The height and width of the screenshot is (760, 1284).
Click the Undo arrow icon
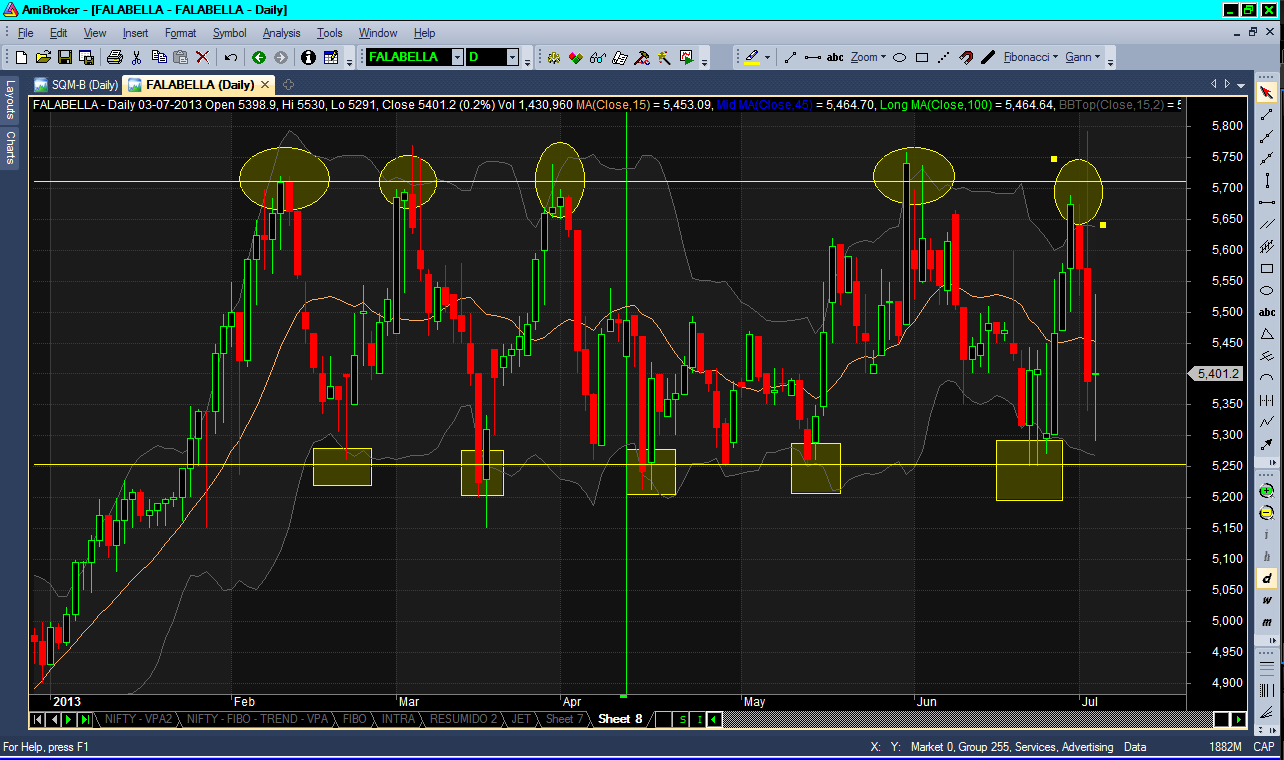231,57
